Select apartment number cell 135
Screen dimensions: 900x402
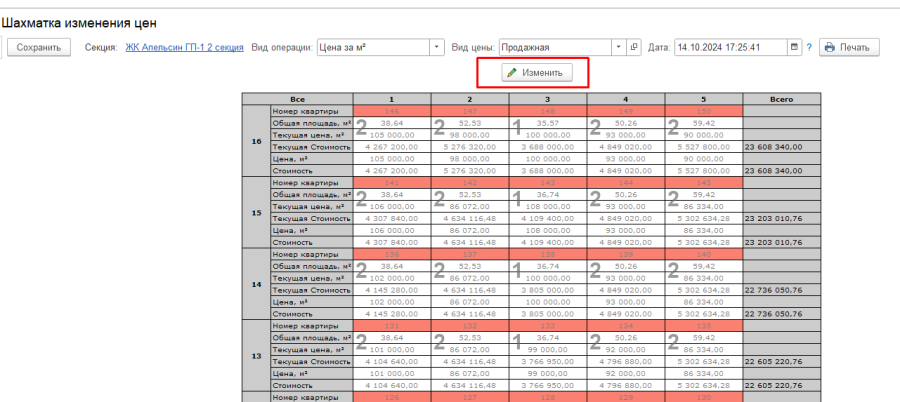(704, 326)
